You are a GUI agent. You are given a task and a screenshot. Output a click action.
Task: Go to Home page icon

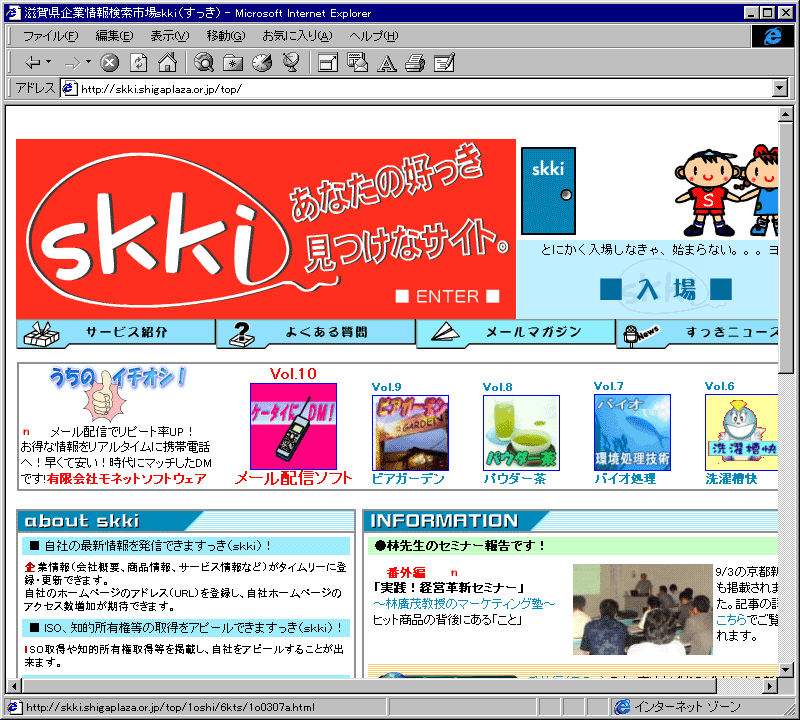pyautogui.click(x=167, y=62)
